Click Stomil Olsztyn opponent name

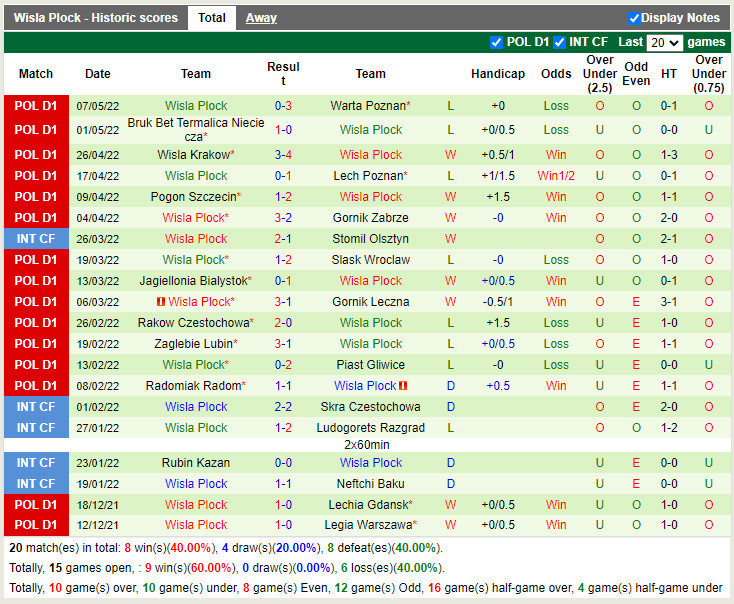pos(370,239)
